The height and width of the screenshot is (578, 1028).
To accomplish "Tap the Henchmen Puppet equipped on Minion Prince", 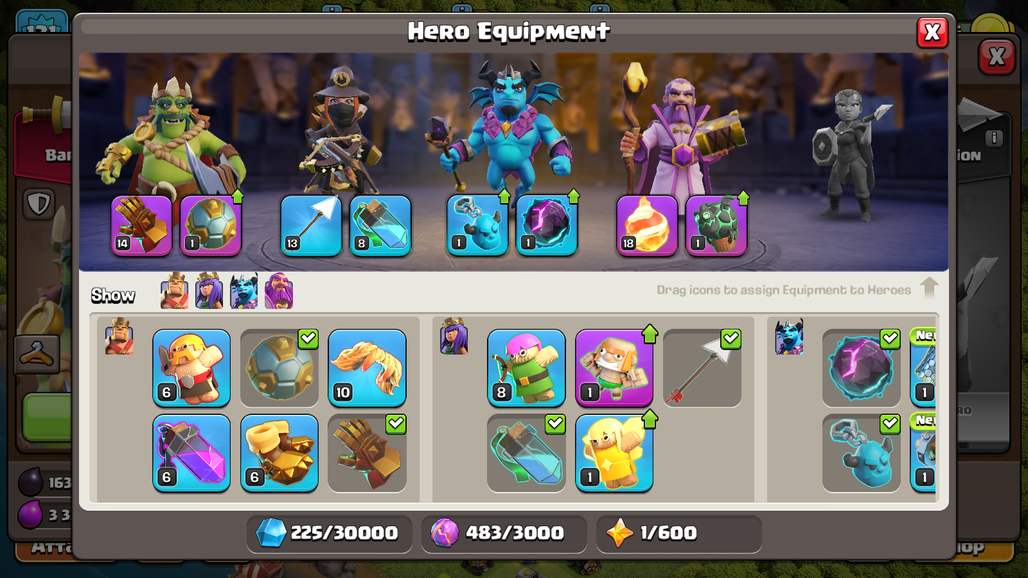I will point(477,225).
